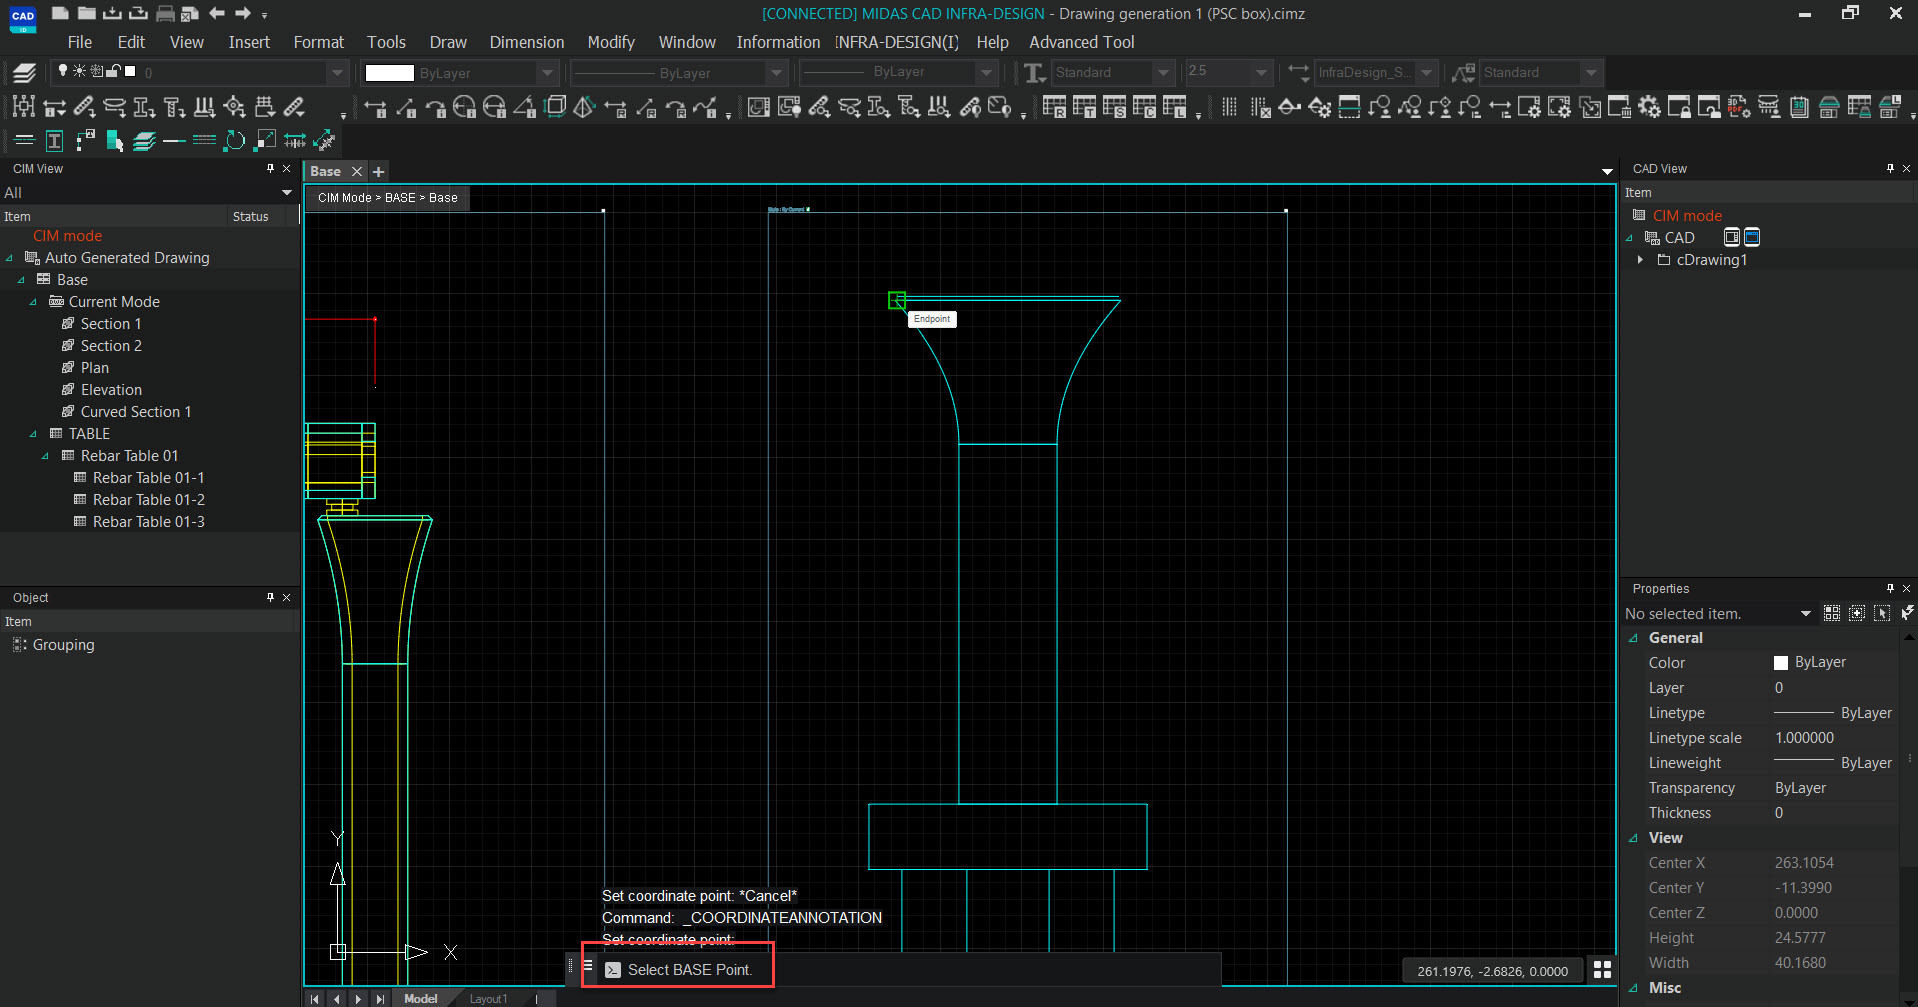Open the InfraDesign_S dimension style dropdown

(1427, 72)
